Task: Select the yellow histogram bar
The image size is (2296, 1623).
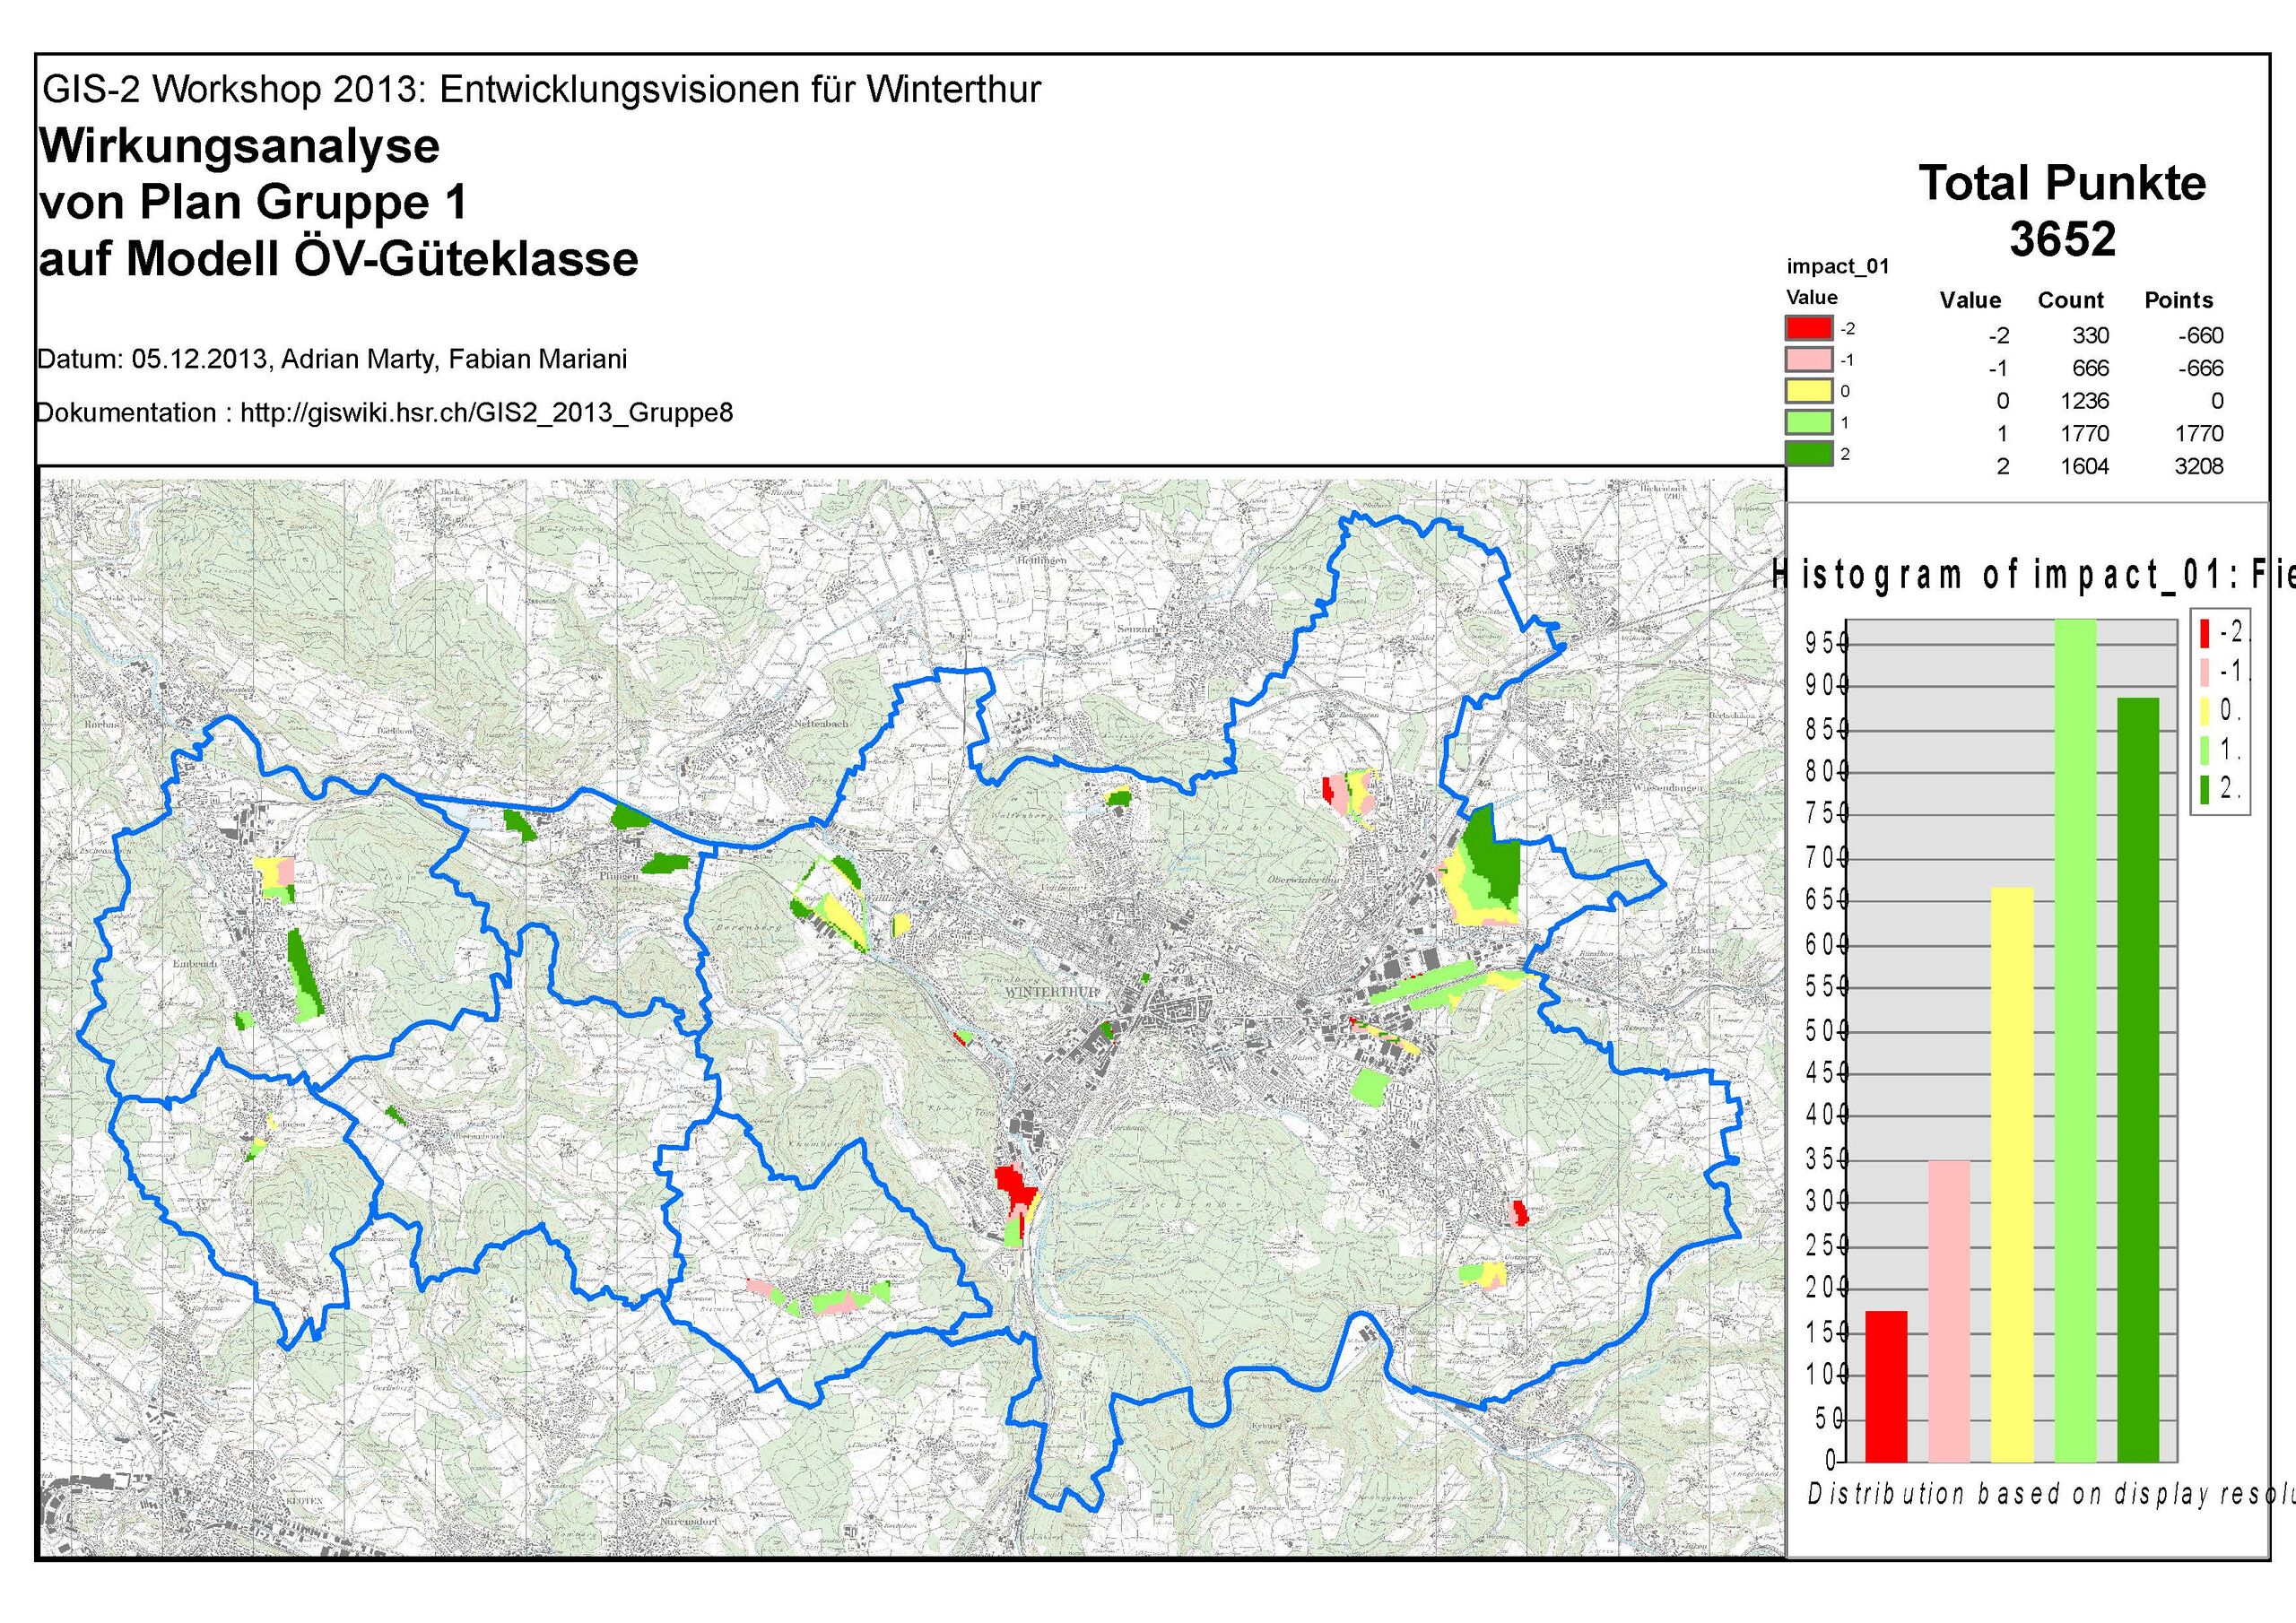Action: coord(2012,1173)
